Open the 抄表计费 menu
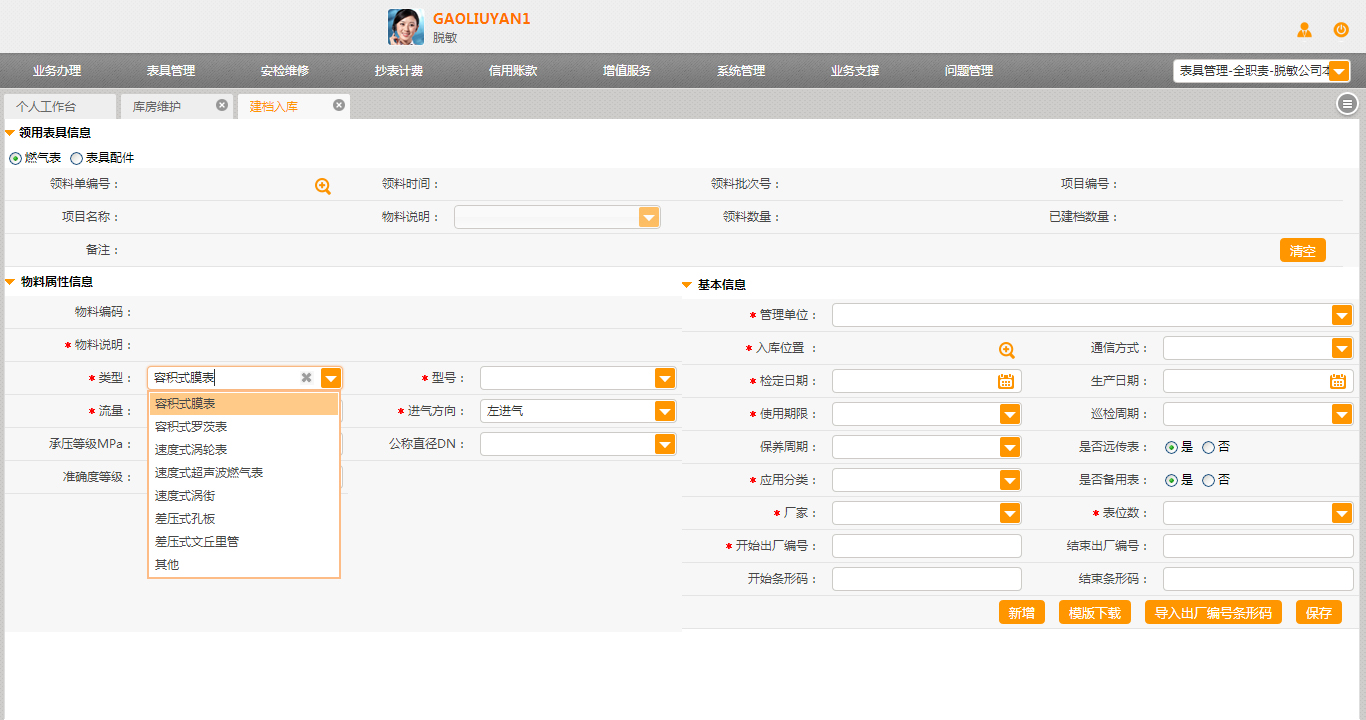Screen dimensions: 1366x720 pos(398,71)
